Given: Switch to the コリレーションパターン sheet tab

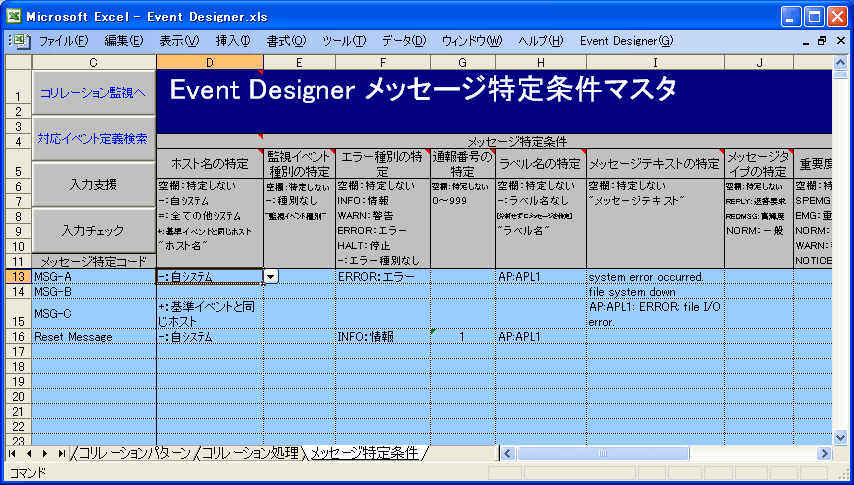Looking at the screenshot, I should pyautogui.click(x=132, y=454).
